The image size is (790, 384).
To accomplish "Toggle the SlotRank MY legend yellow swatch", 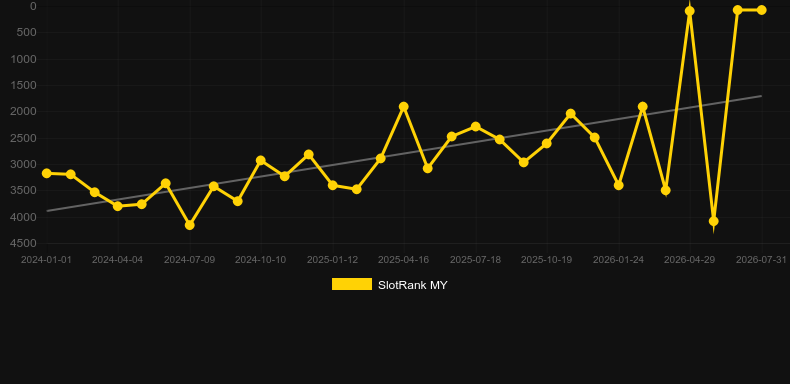I will [x=352, y=284].
